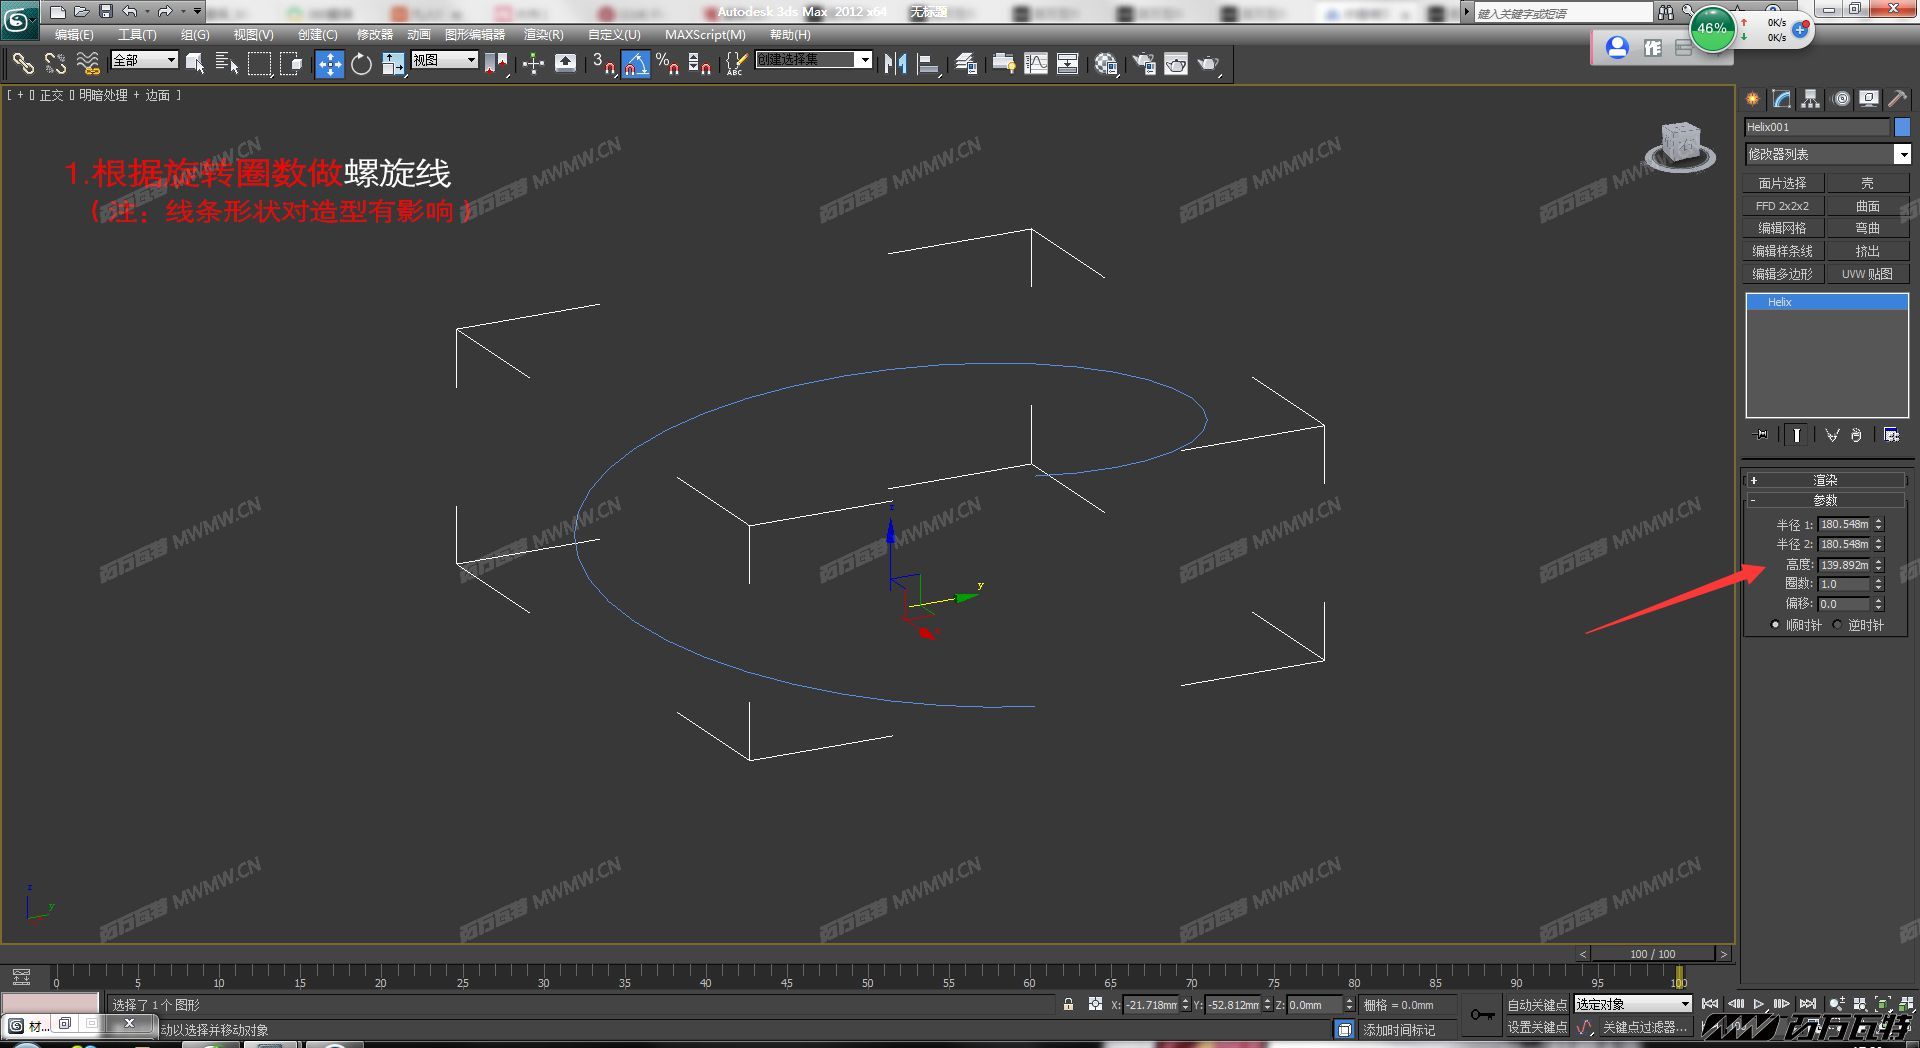Screen dimensions: 1920x1048
Task: Activate Select and Move tool
Action: 329,64
